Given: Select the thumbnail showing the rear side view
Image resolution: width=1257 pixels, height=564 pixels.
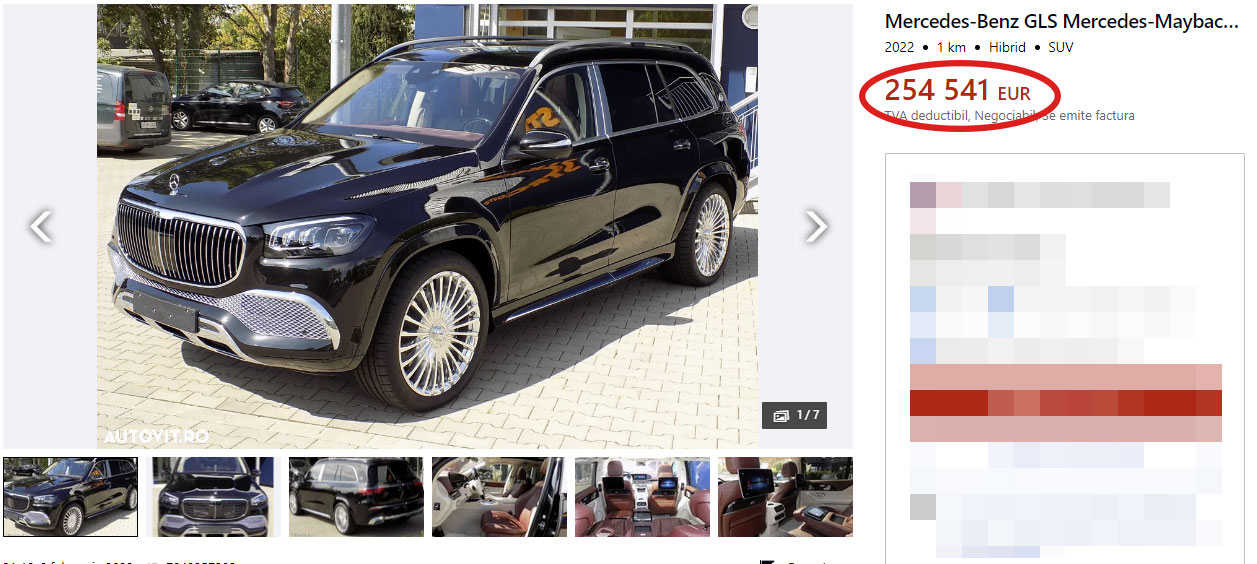Looking at the screenshot, I should tap(356, 497).
